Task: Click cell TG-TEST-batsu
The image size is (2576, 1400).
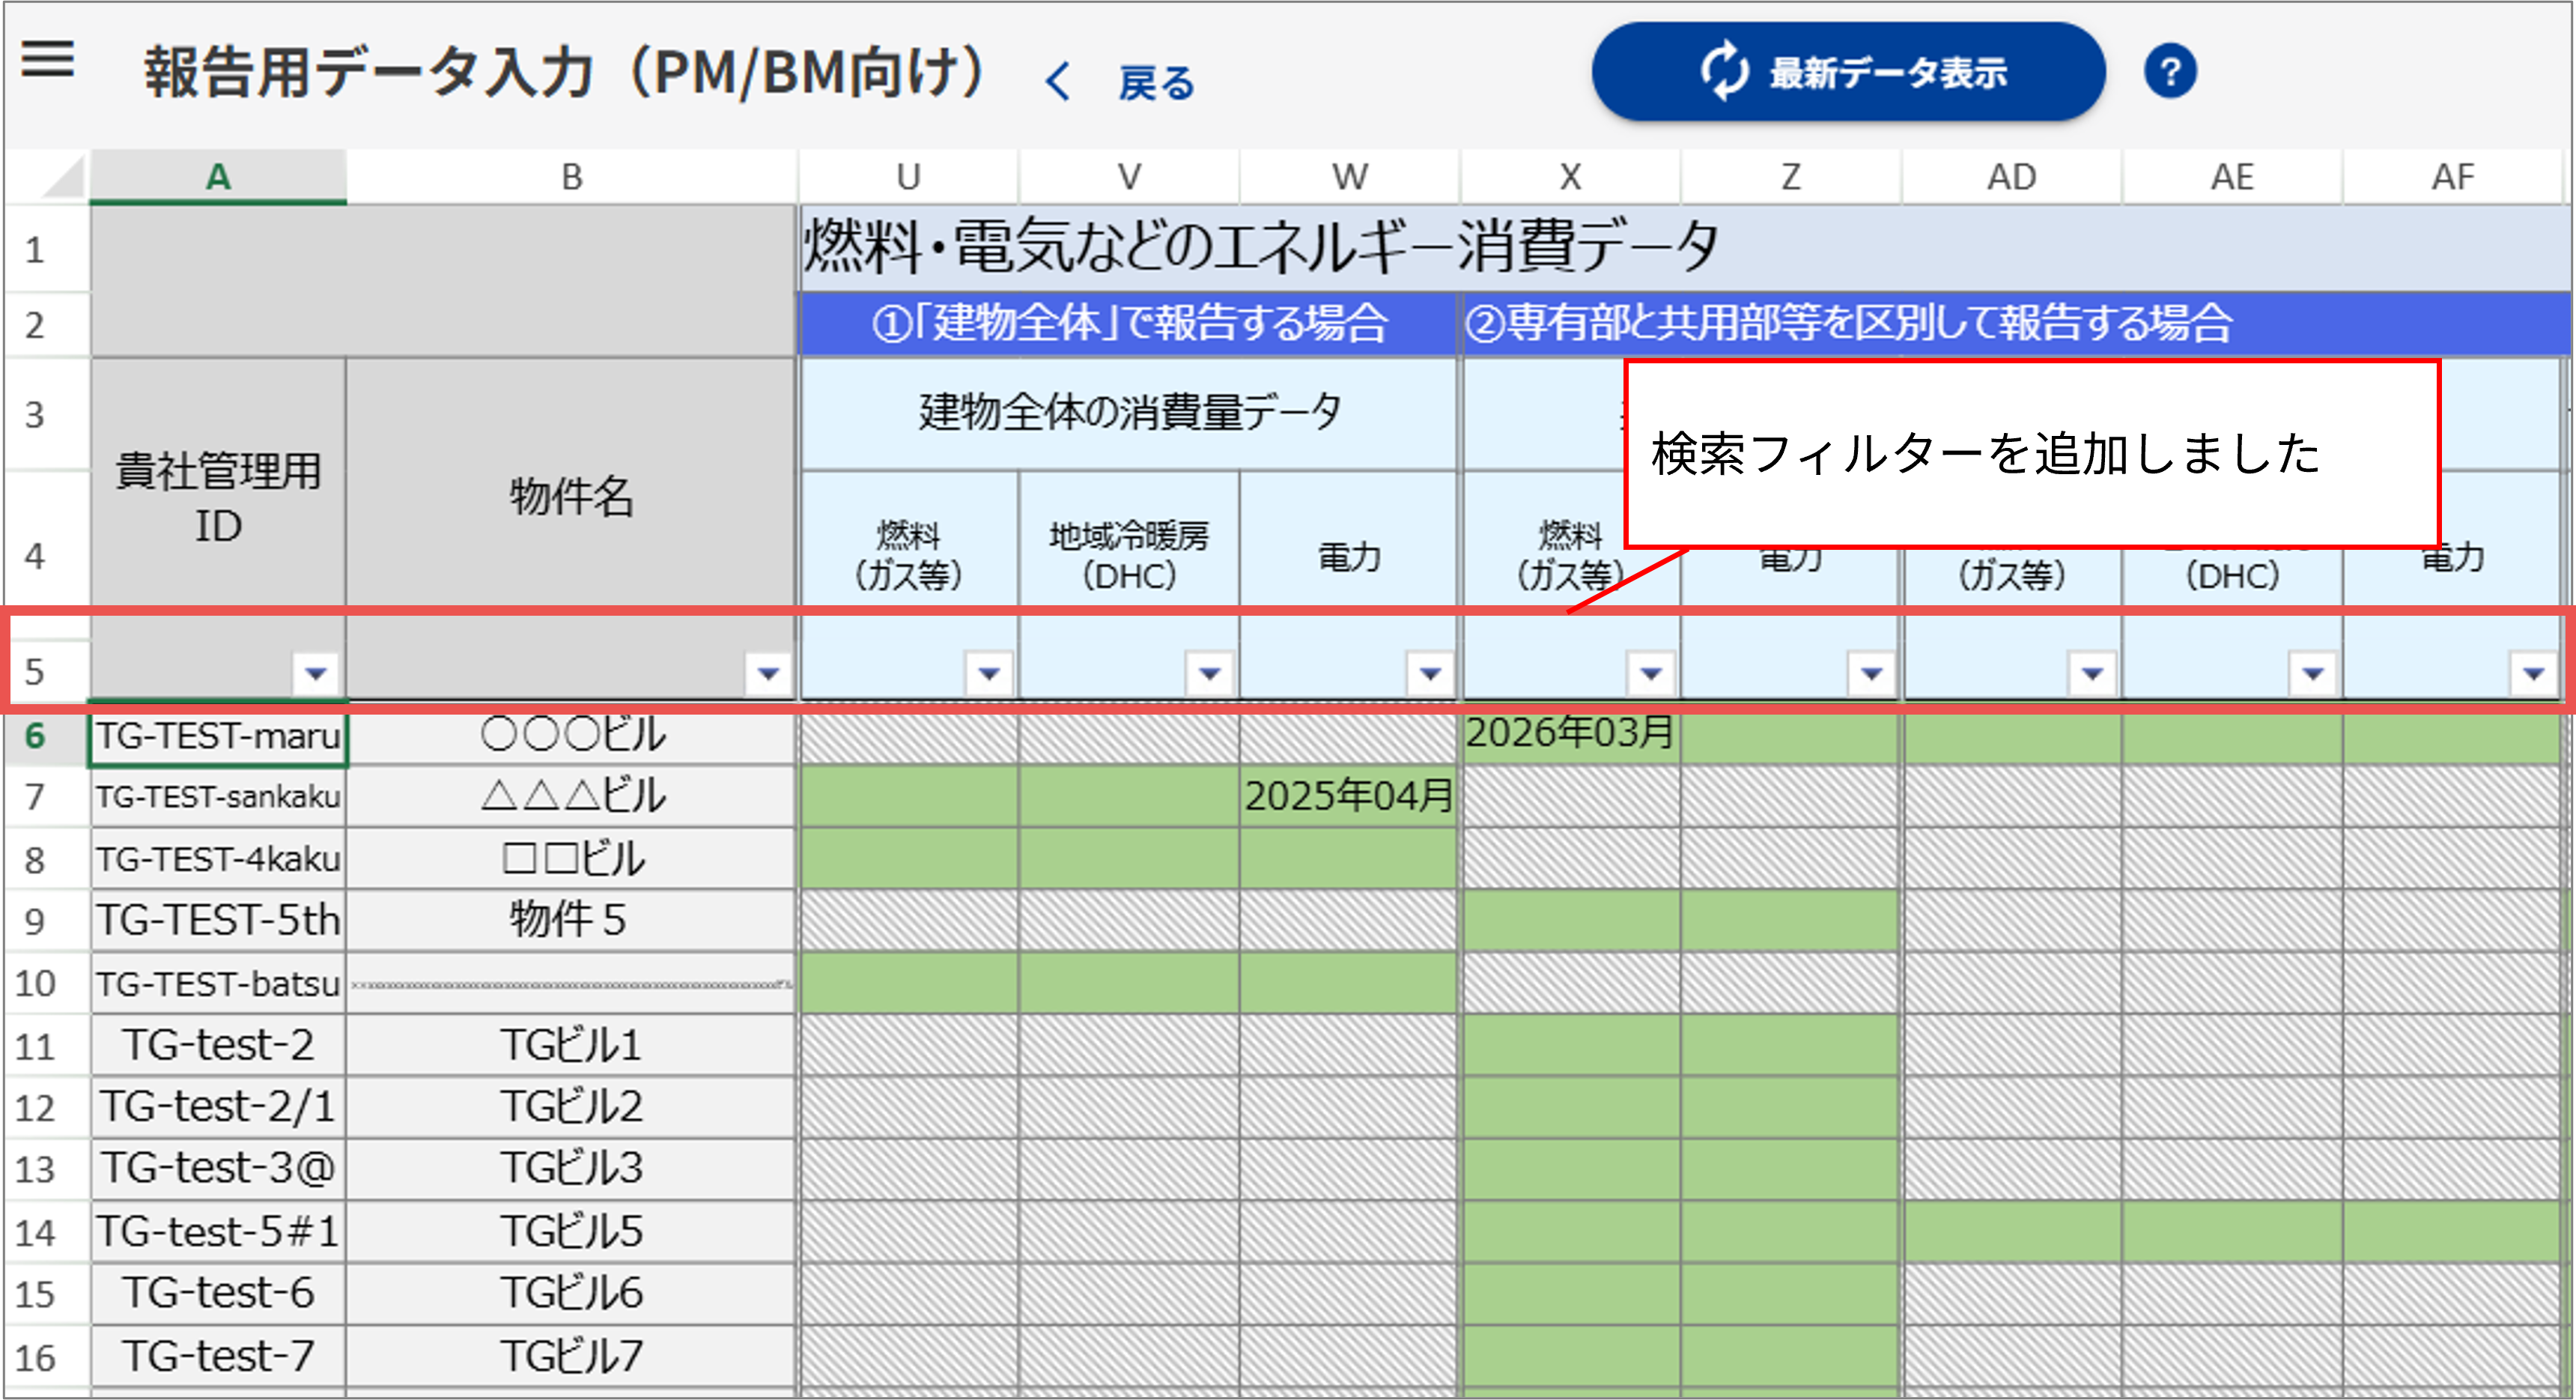Action: coord(218,983)
